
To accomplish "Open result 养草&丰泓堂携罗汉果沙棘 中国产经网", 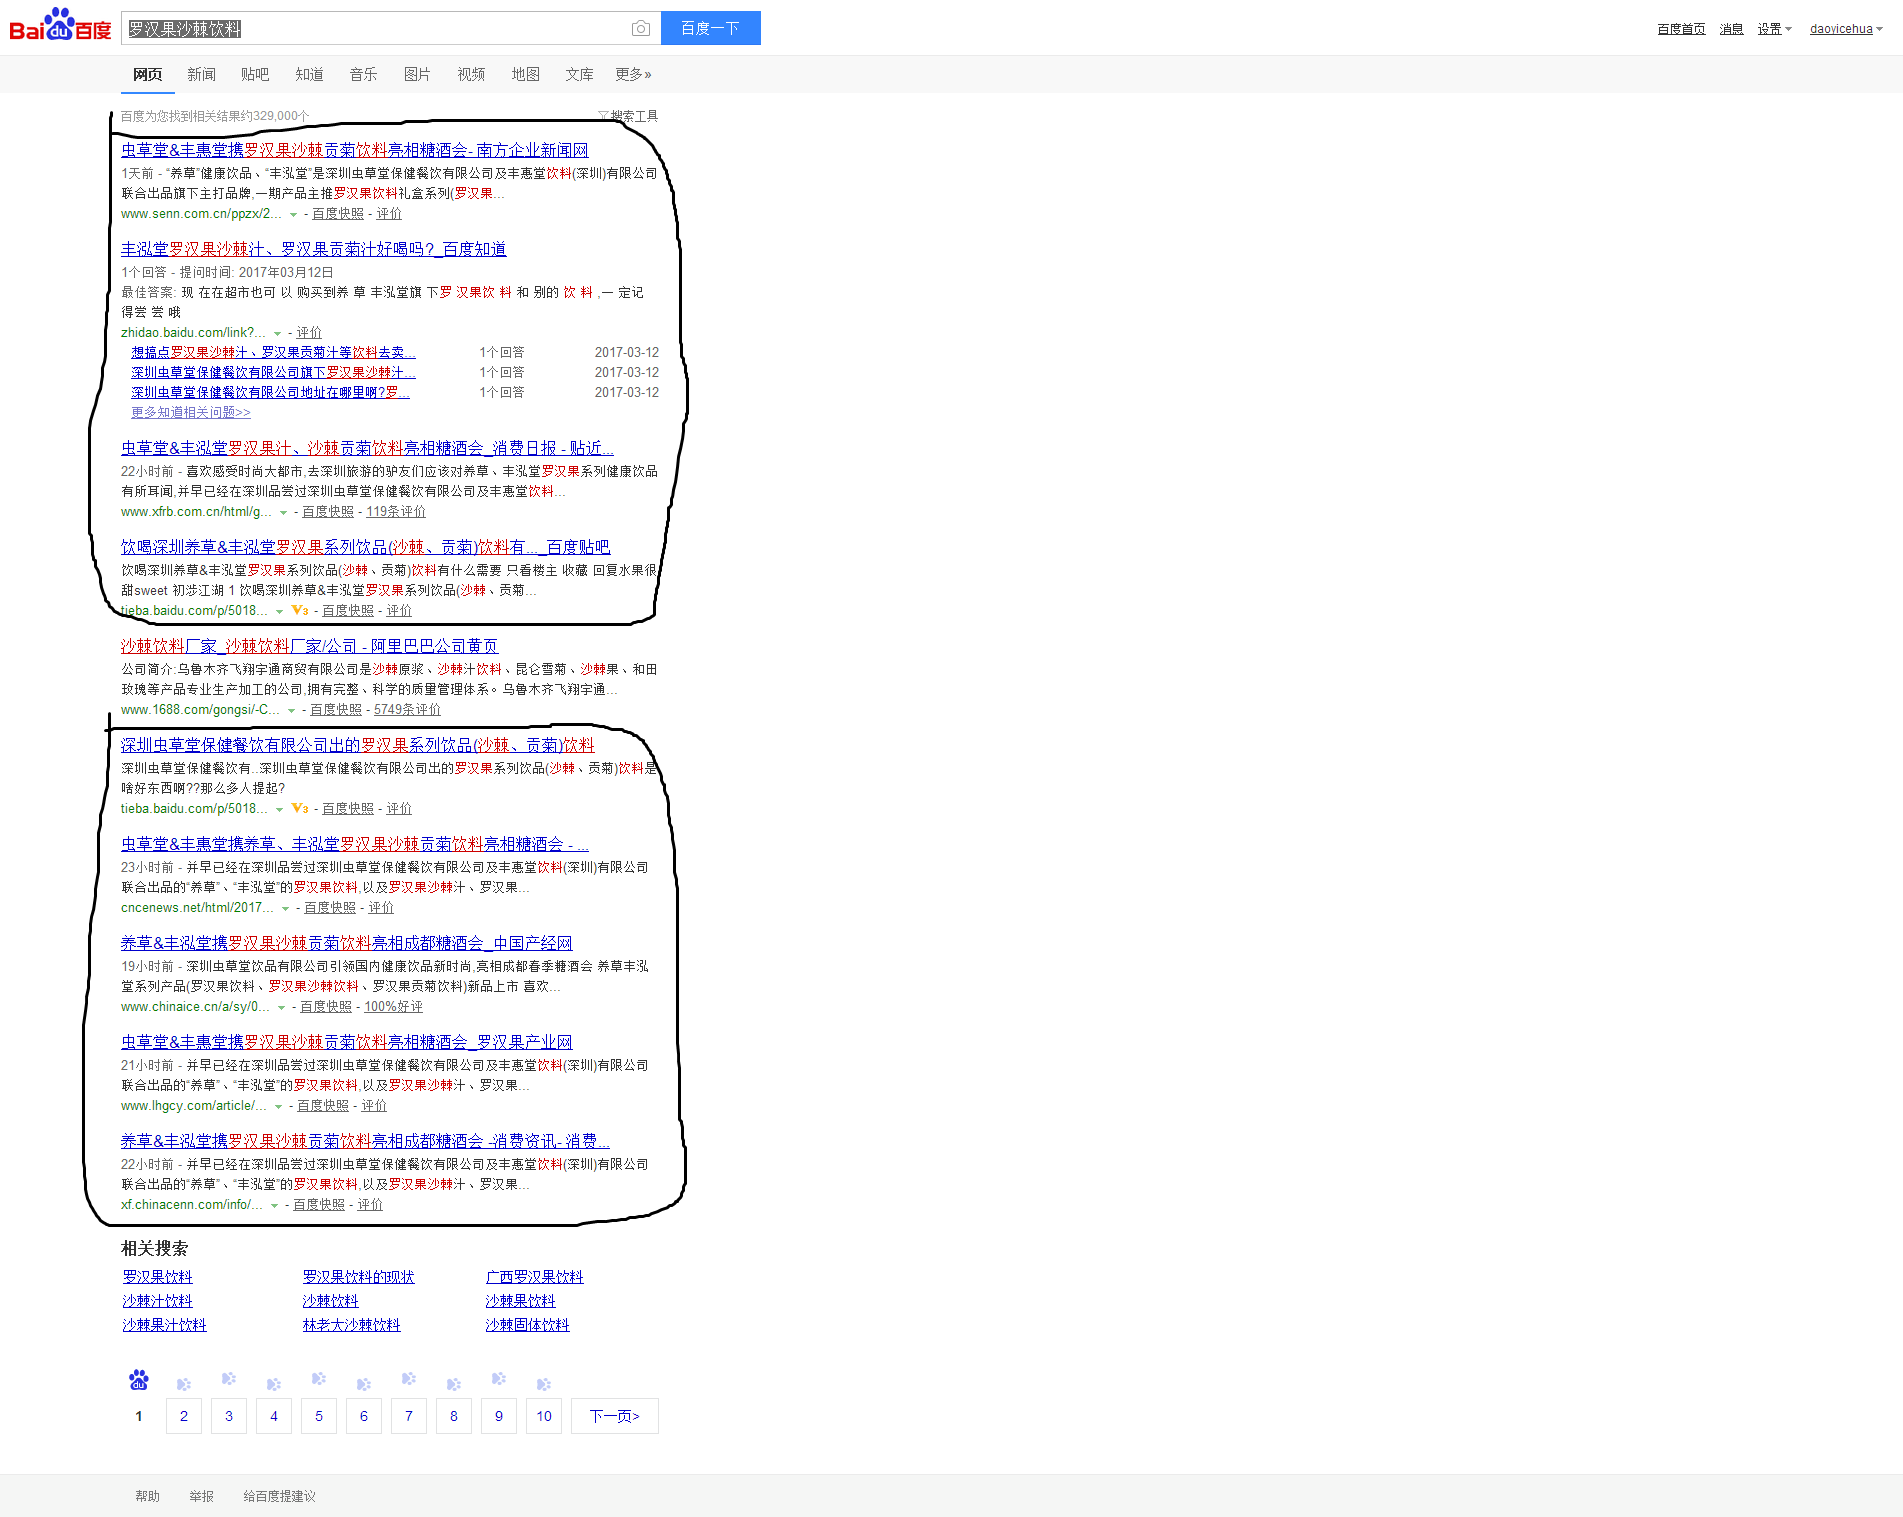I will 346,943.
